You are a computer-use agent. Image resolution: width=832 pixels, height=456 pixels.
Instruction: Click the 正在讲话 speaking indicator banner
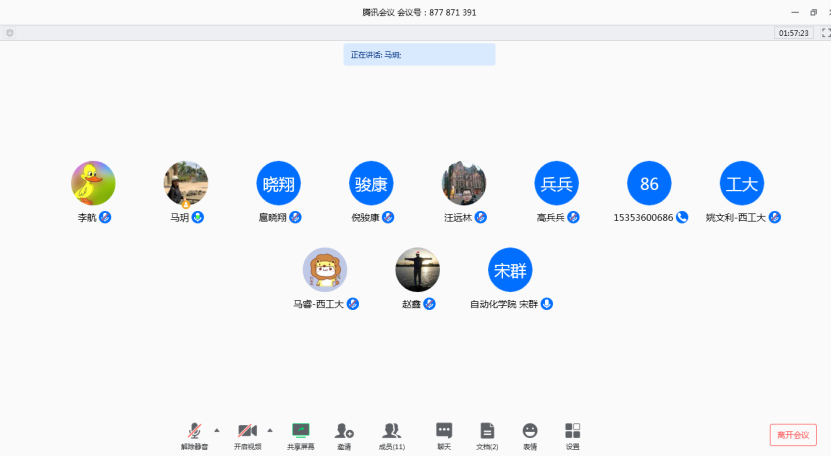click(419, 55)
